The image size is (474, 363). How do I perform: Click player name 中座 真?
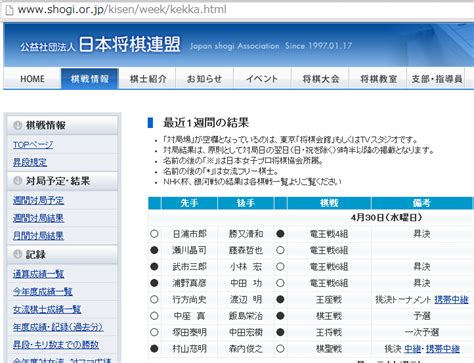[189, 316]
